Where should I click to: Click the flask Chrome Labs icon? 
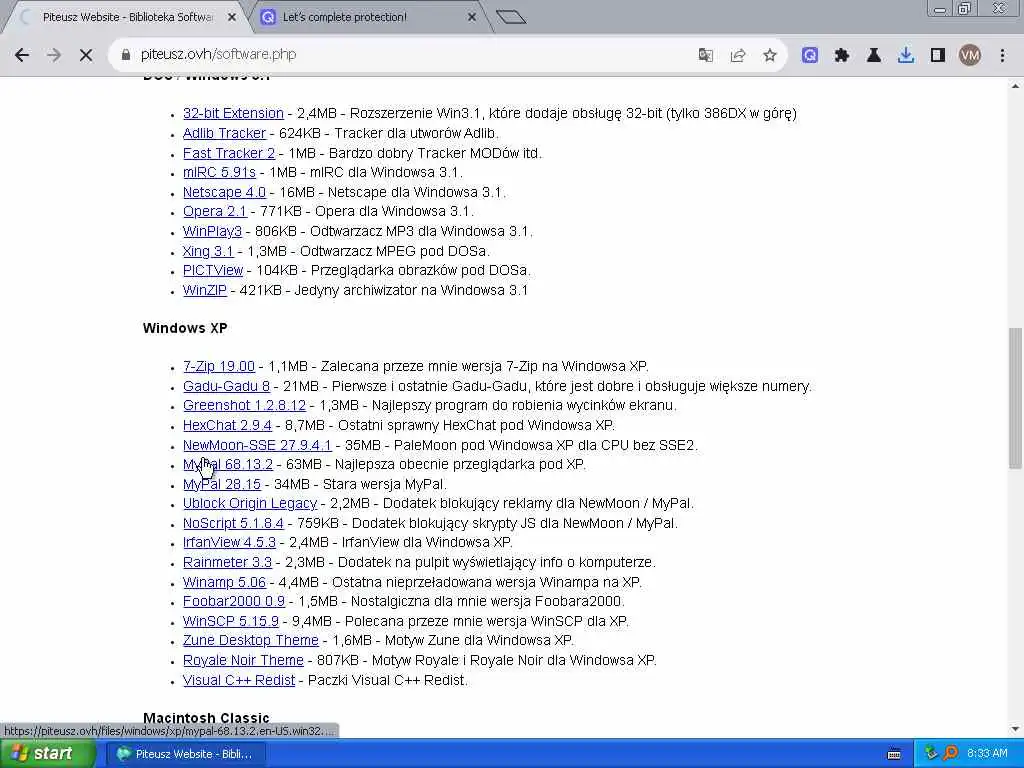click(874, 55)
